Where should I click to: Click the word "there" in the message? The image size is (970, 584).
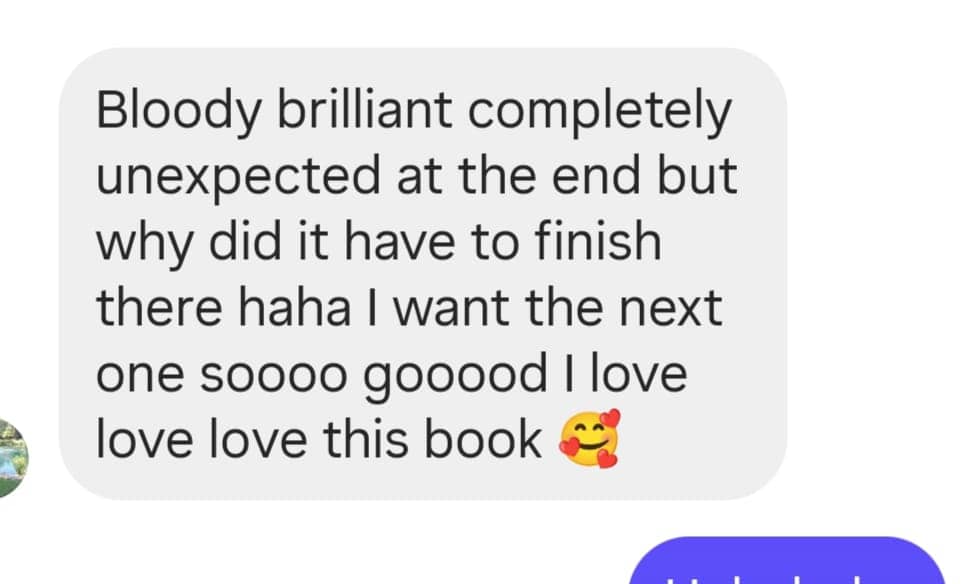pyautogui.click(x=160, y=307)
